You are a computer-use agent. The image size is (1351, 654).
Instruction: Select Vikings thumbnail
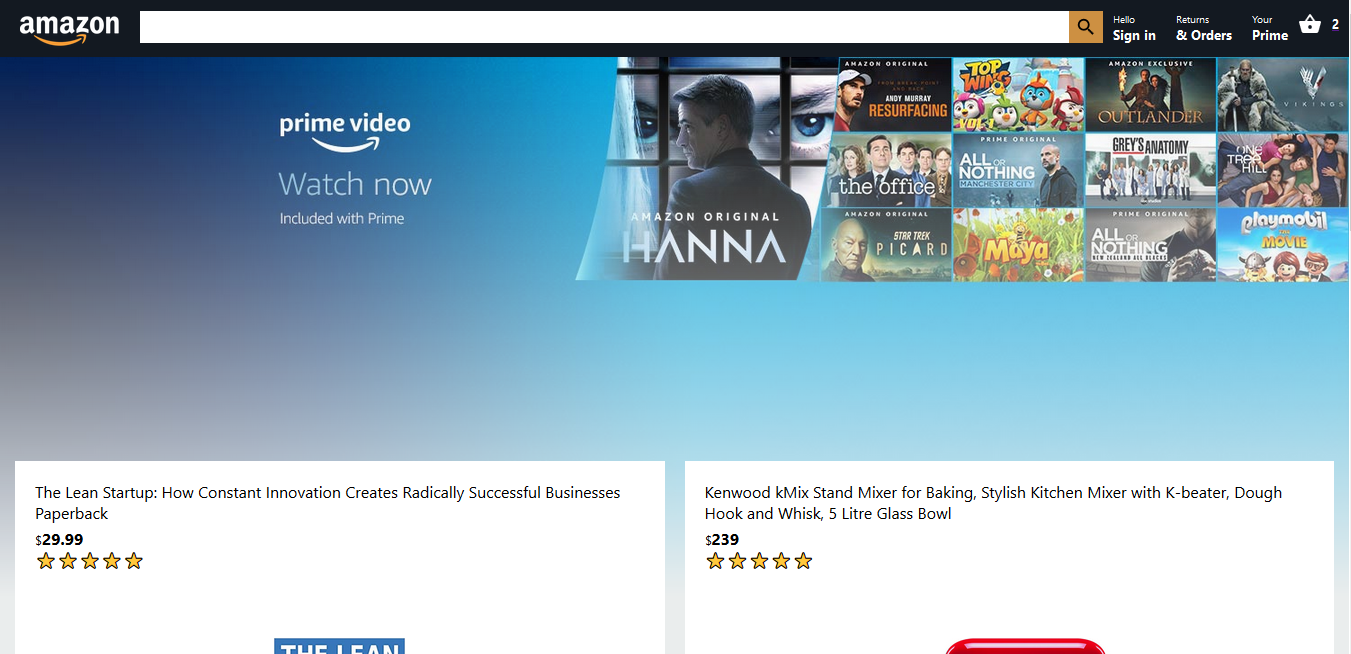click(1282, 95)
